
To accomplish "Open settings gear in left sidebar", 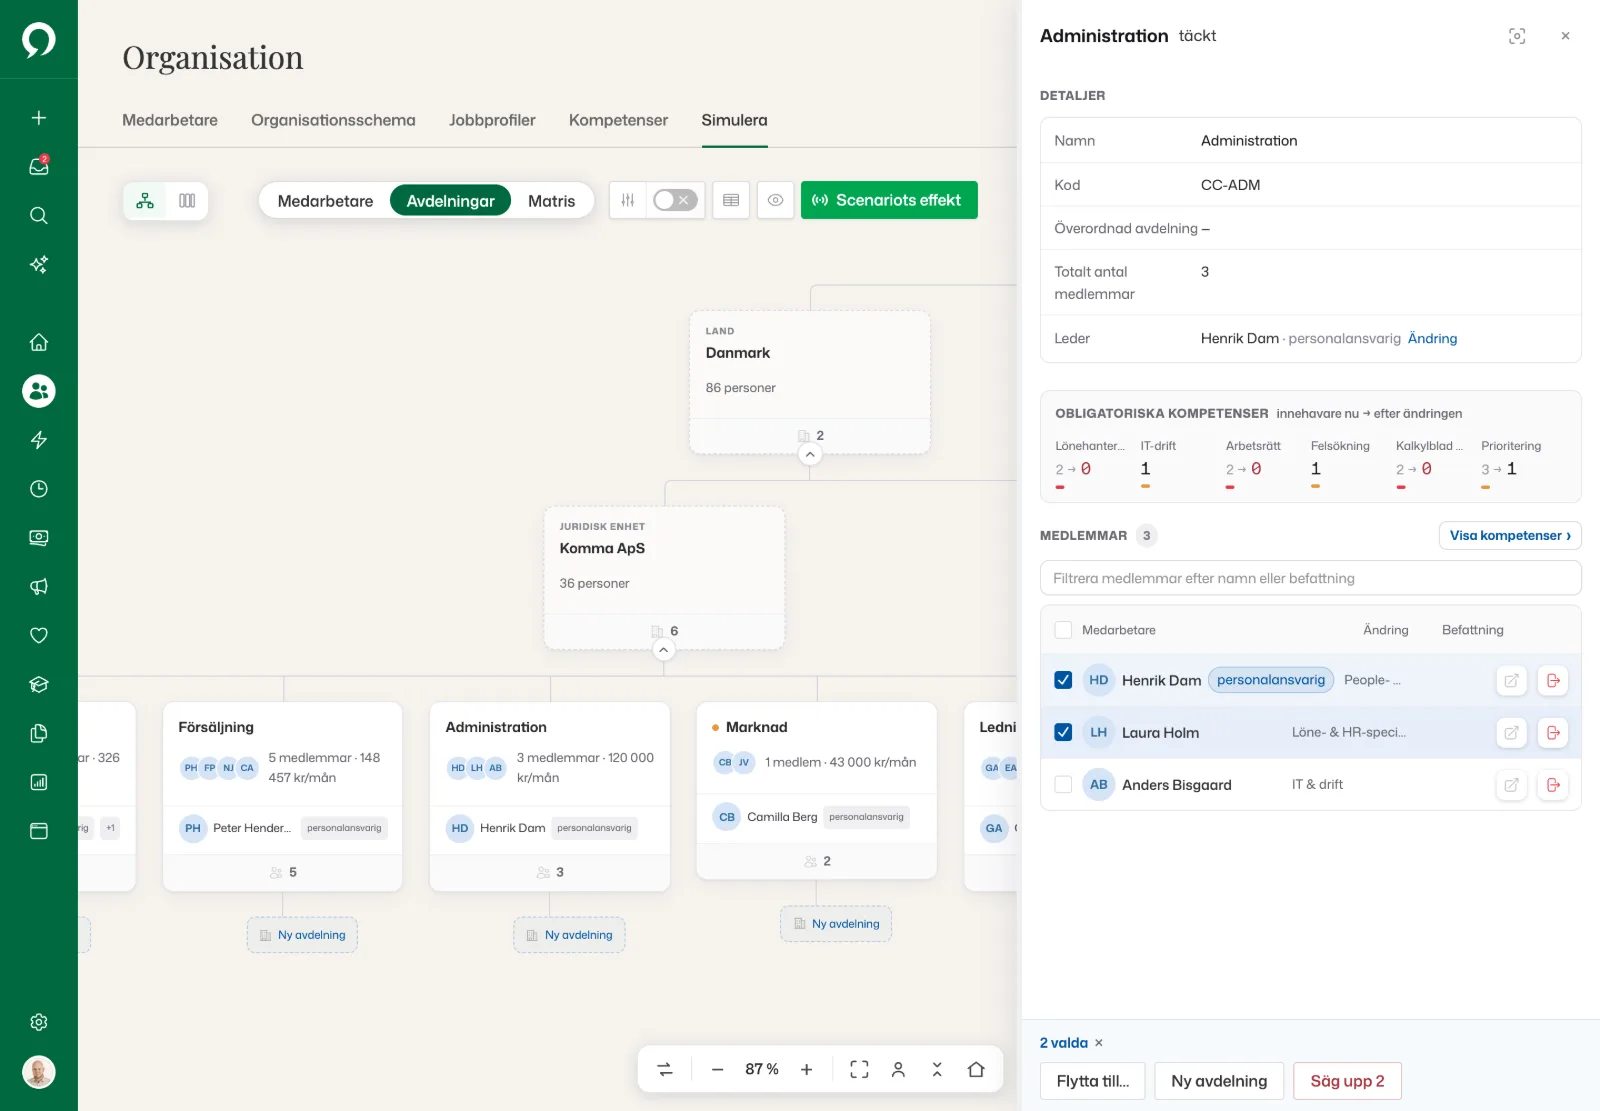I will [39, 1022].
